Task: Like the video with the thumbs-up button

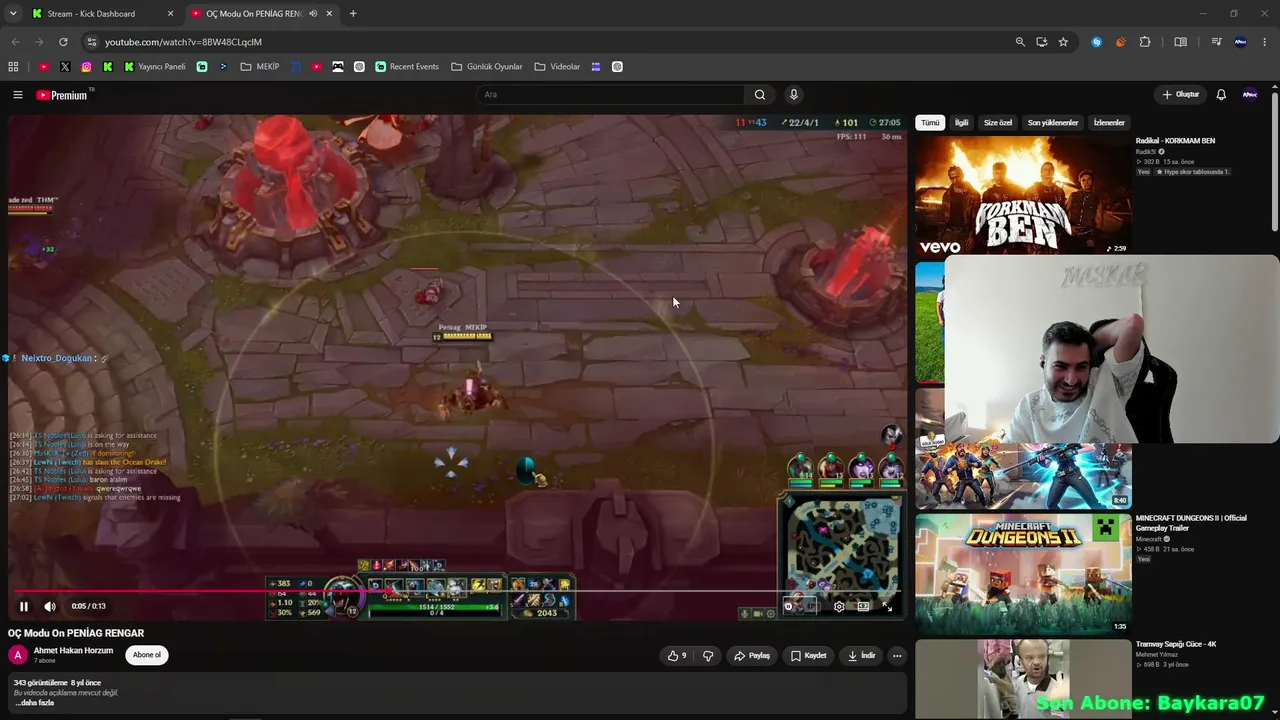Action: click(x=677, y=656)
